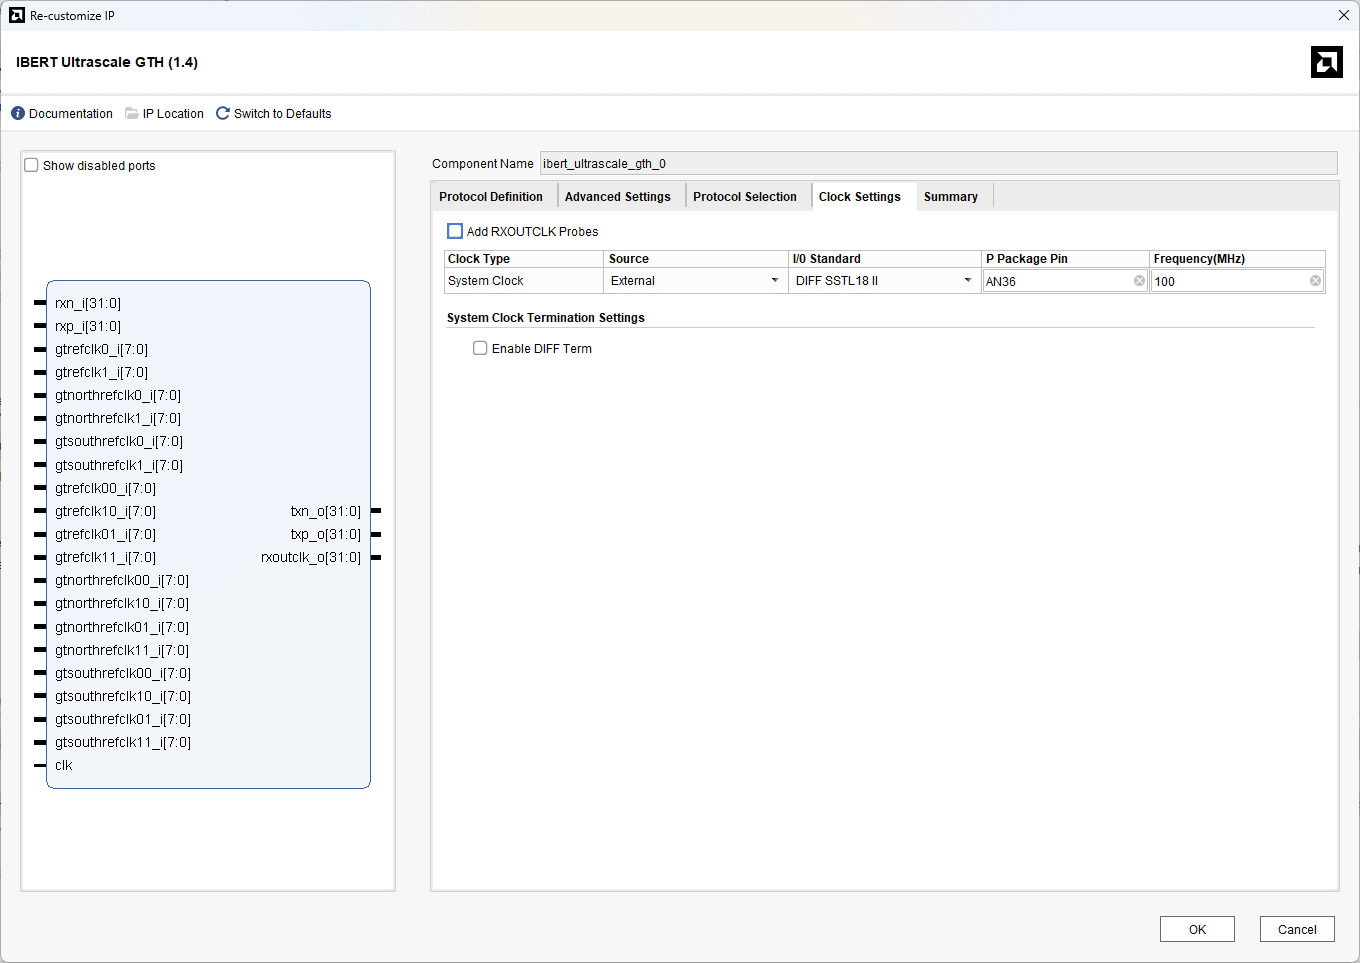Click Switch to Defaults refresh icon
This screenshot has width=1360, height=963.
(x=223, y=114)
